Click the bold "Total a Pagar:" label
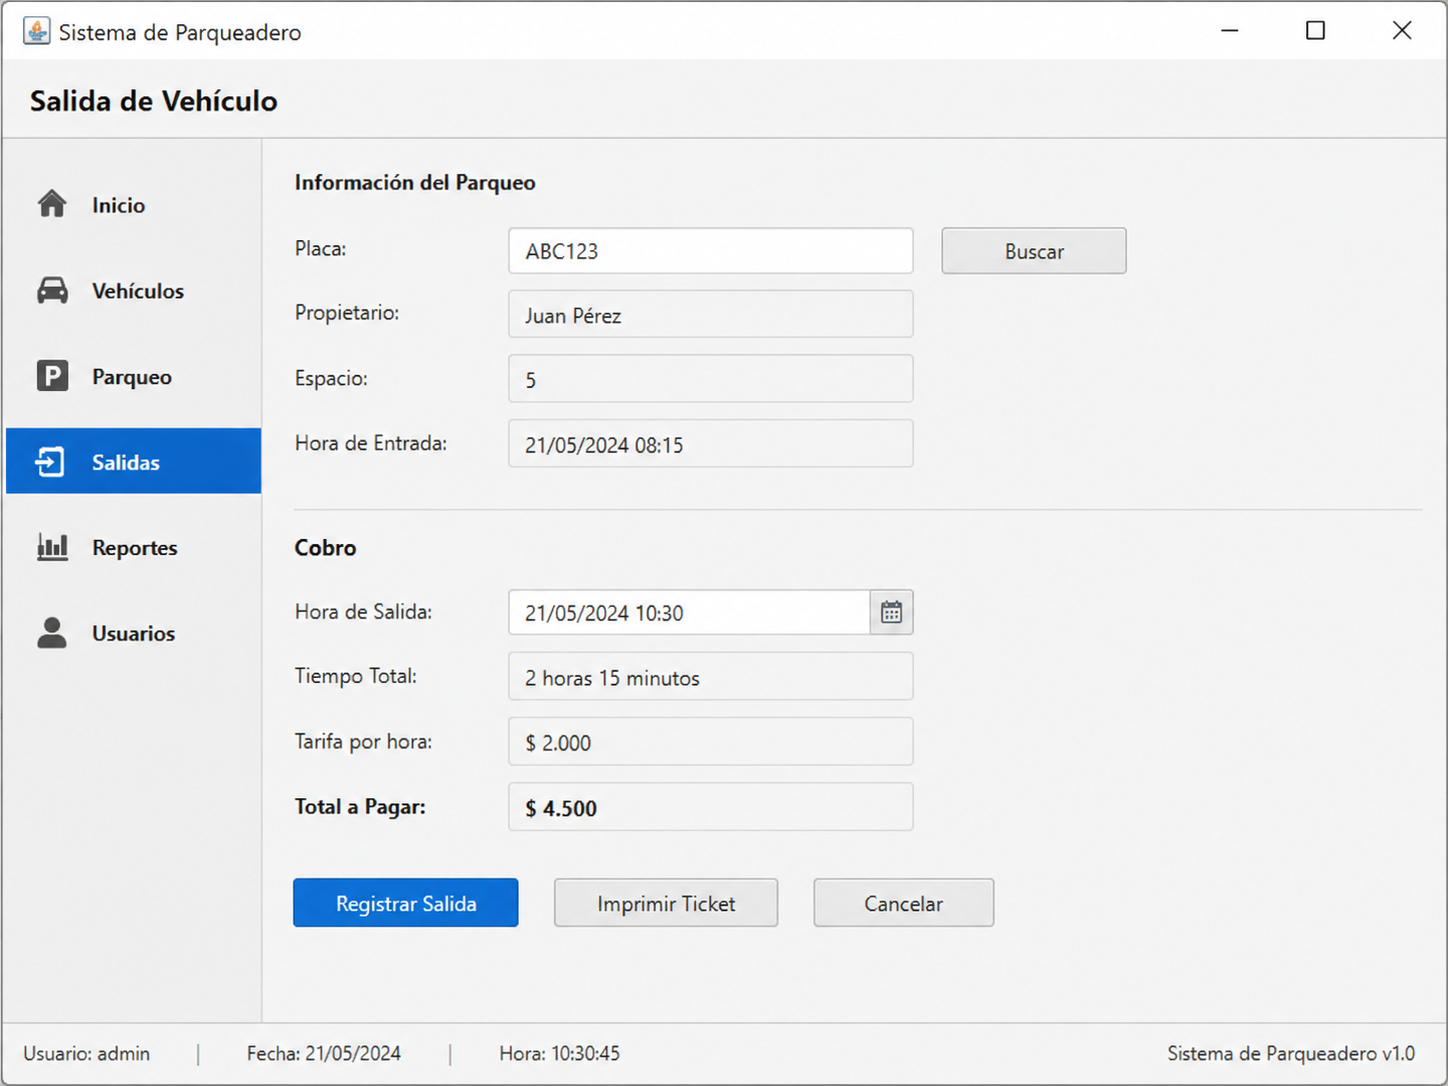This screenshot has width=1448, height=1086. 360,806
